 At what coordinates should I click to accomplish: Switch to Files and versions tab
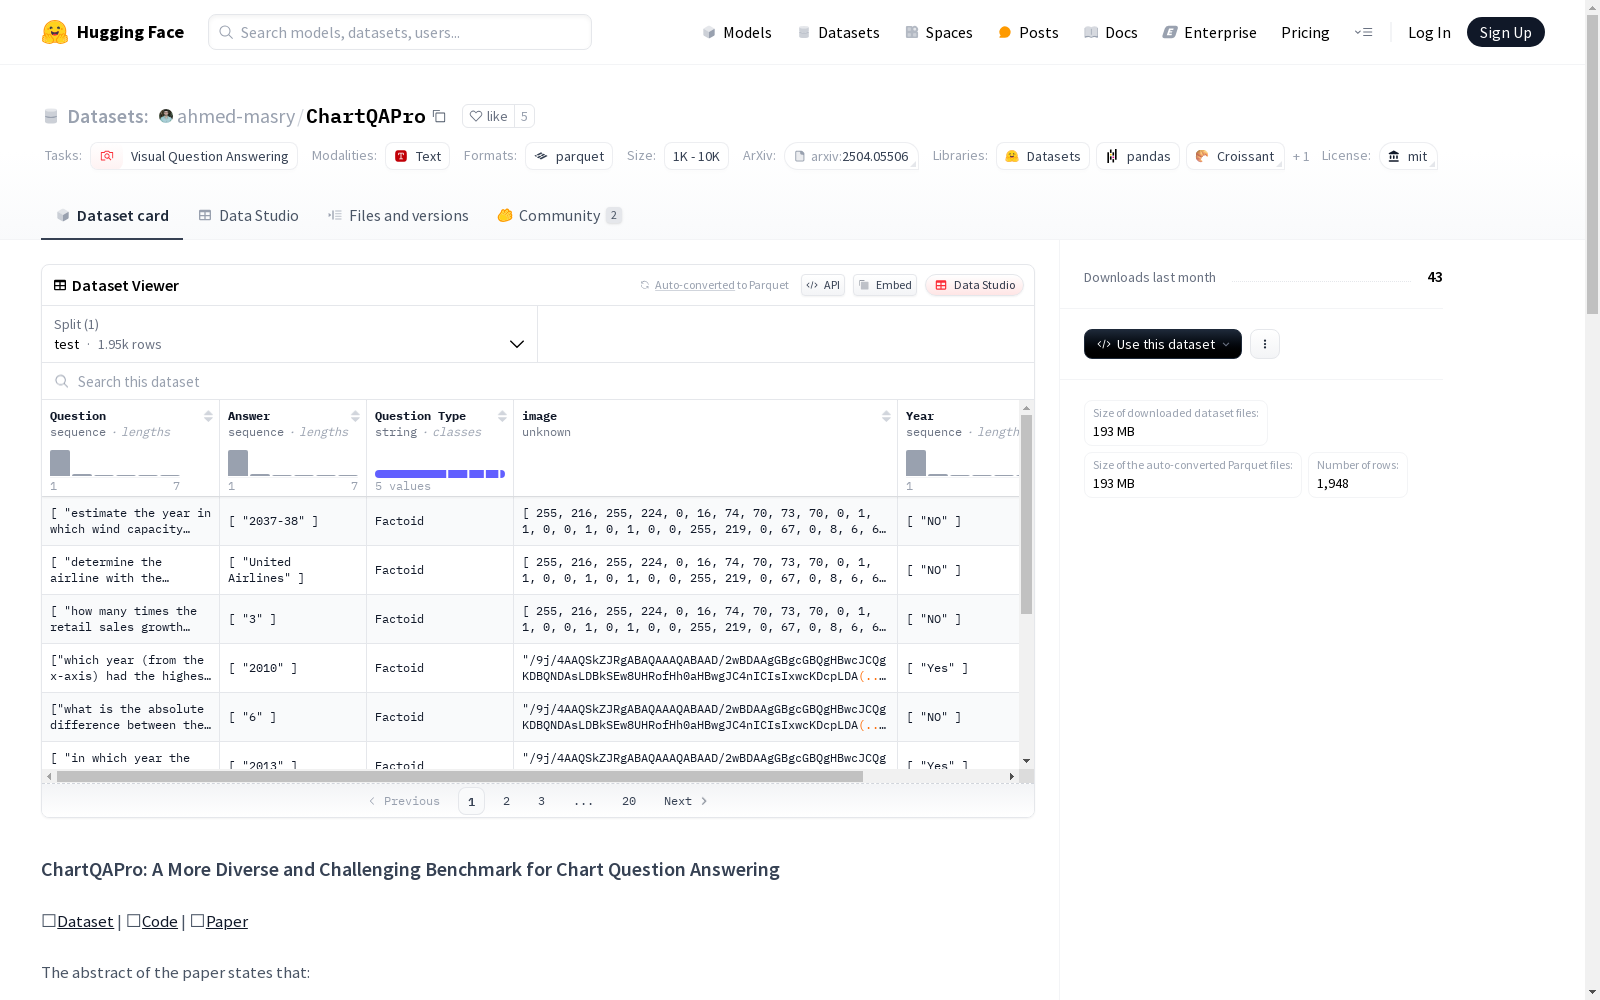click(x=398, y=215)
